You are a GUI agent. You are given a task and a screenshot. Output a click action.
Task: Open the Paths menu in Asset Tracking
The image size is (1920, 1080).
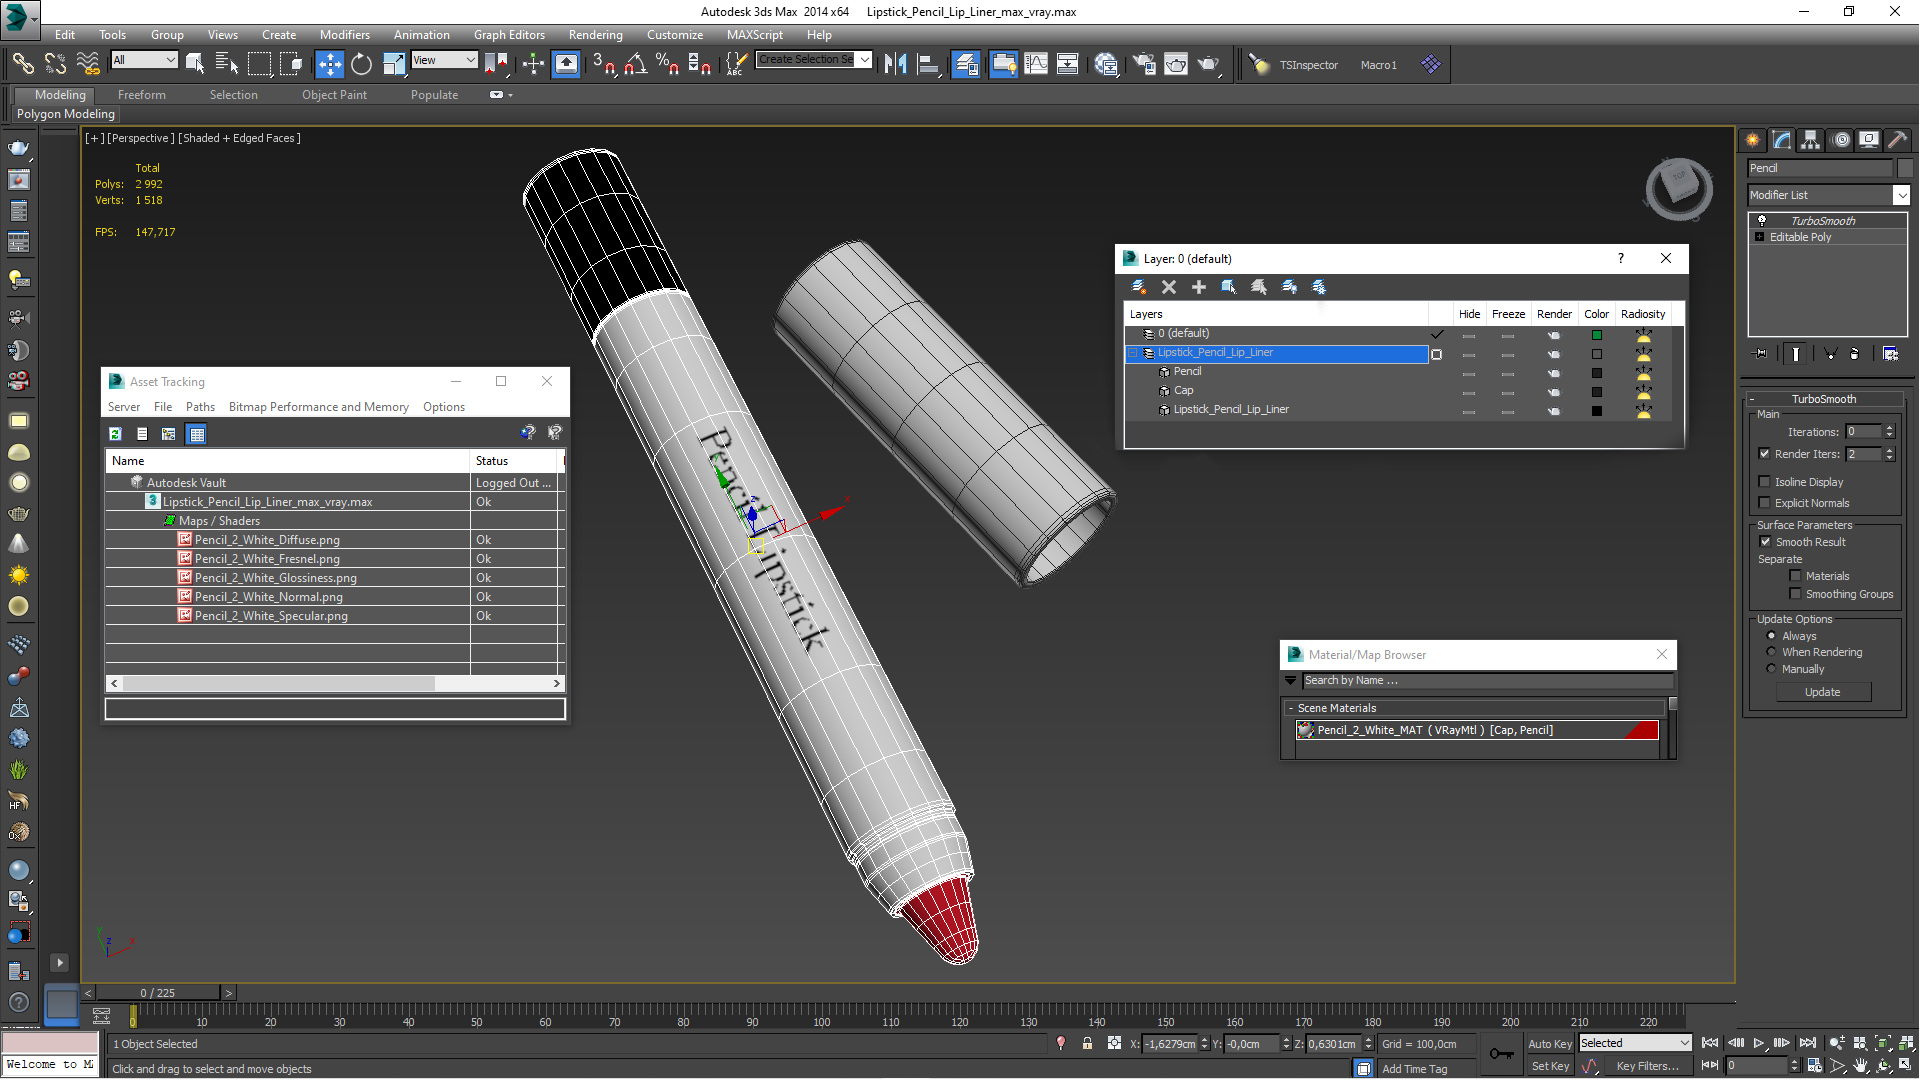click(200, 407)
